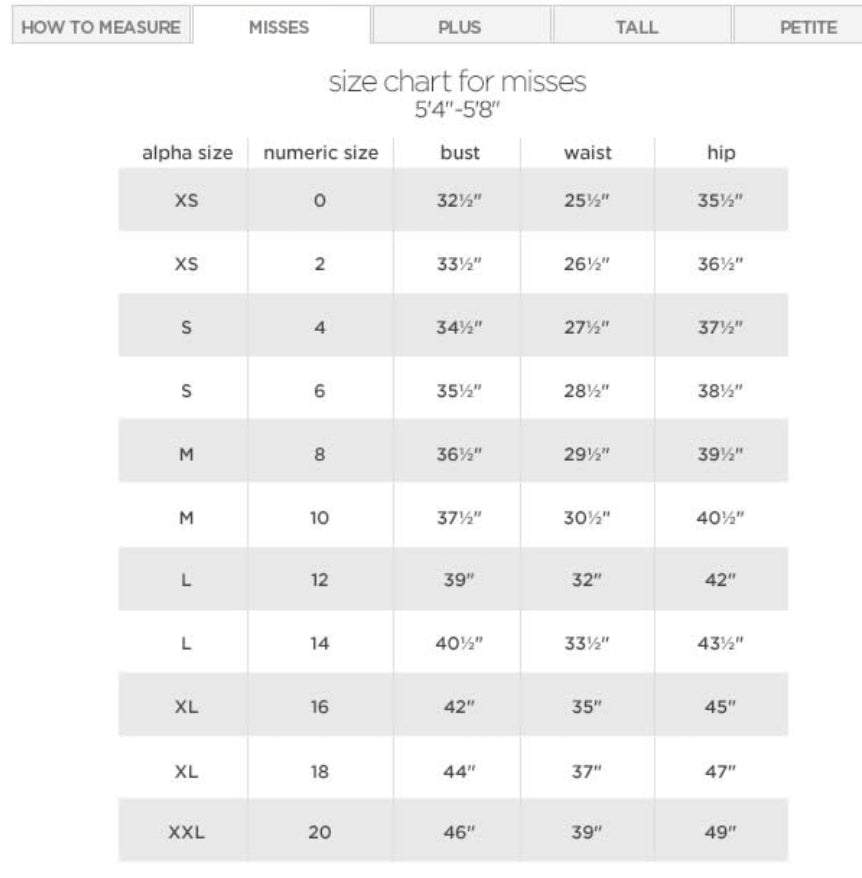
Task: Click numeric size 12 in the table
Action: coord(320,579)
